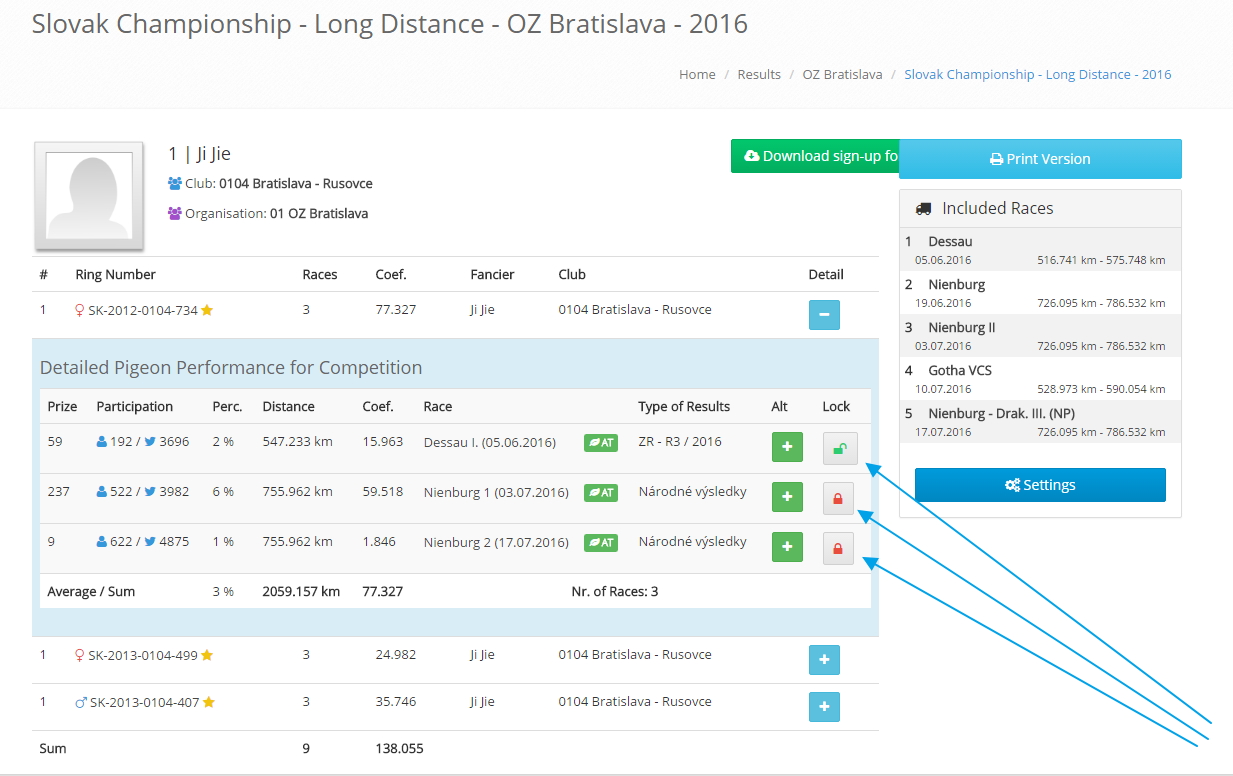The height and width of the screenshot is (776, 1233).
Task: Click green plus Alt button for Dessau I.
Action: [787, 447]
